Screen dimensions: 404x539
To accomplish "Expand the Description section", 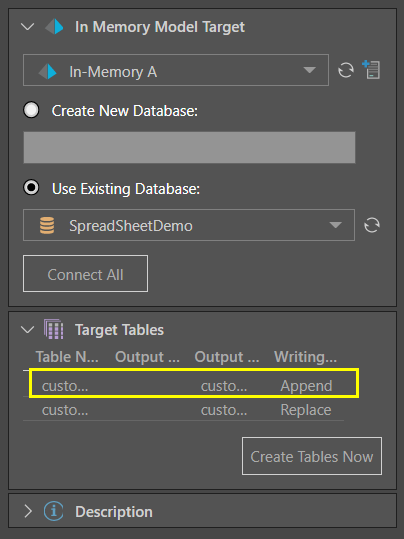I will (28, 512).
